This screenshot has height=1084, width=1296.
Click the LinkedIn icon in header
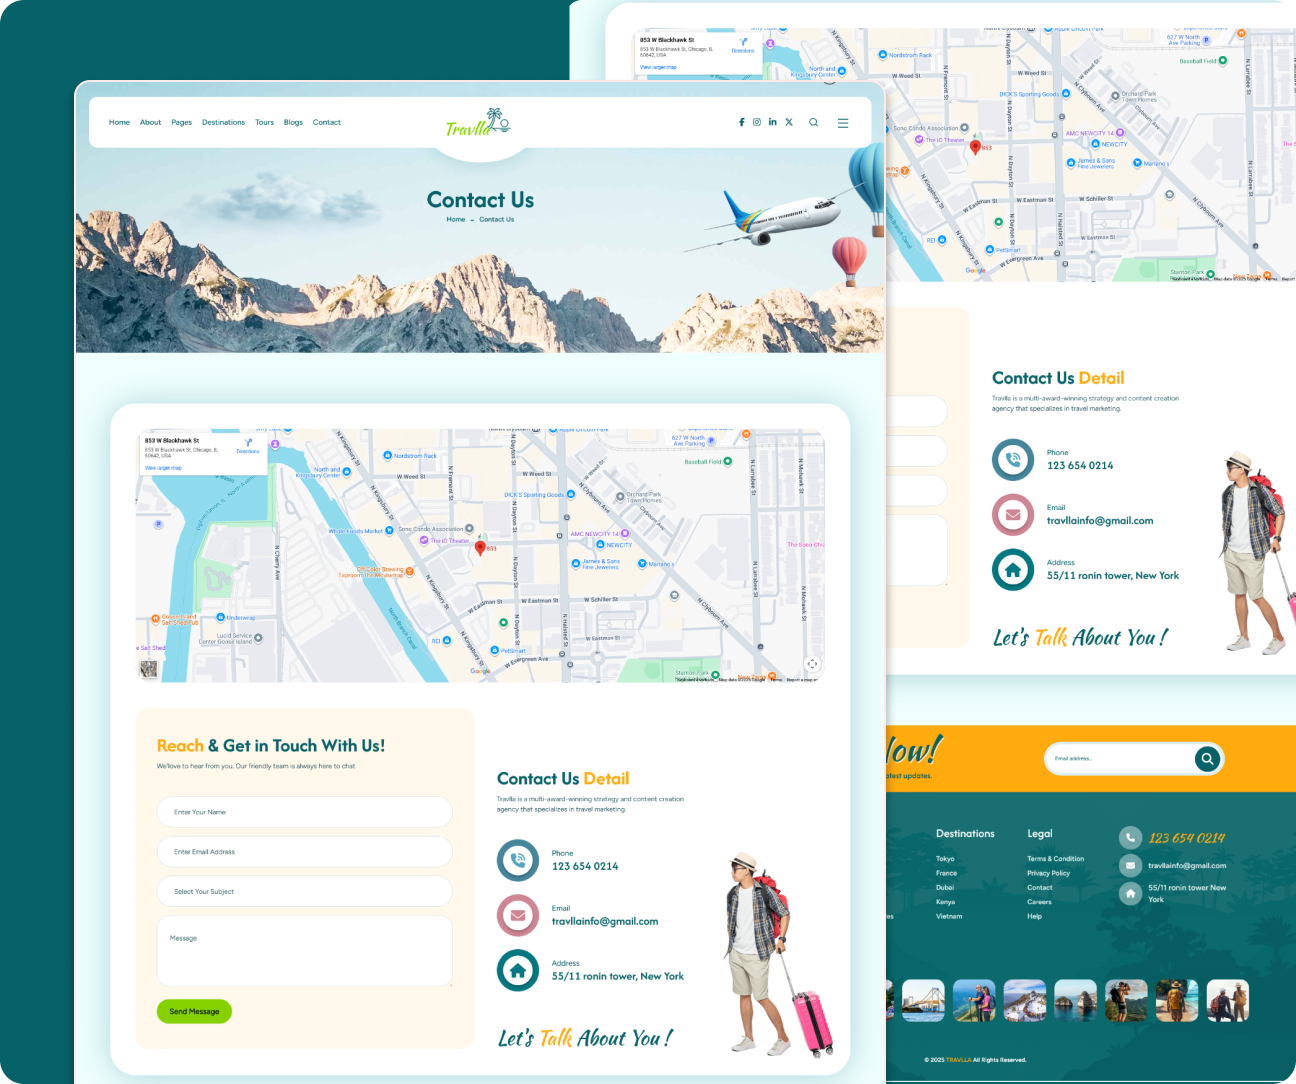point(772,122)
